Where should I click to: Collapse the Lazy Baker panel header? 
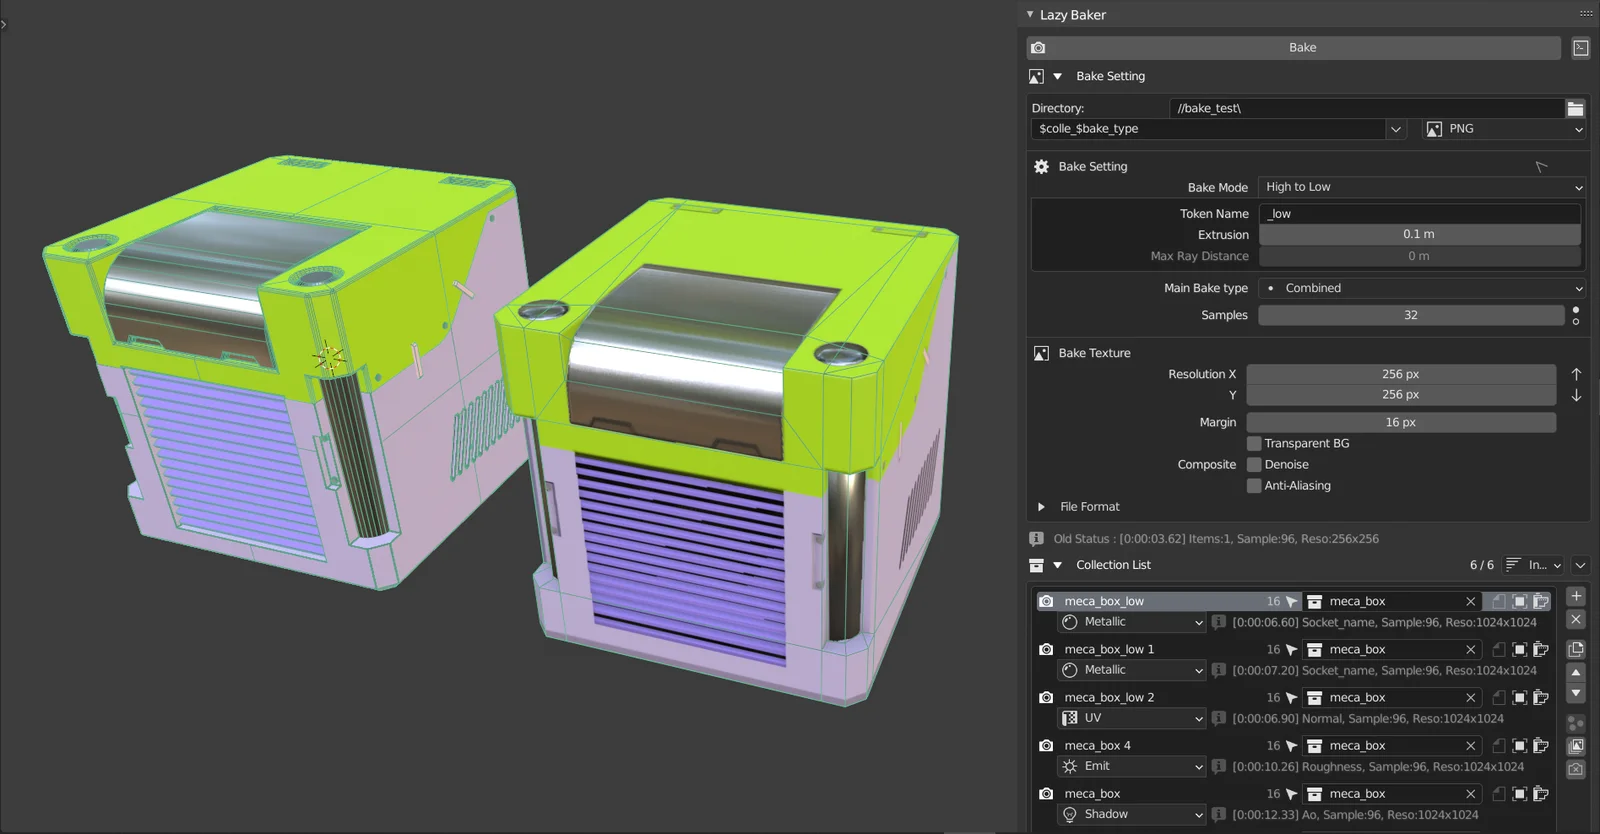[1030, 15]
